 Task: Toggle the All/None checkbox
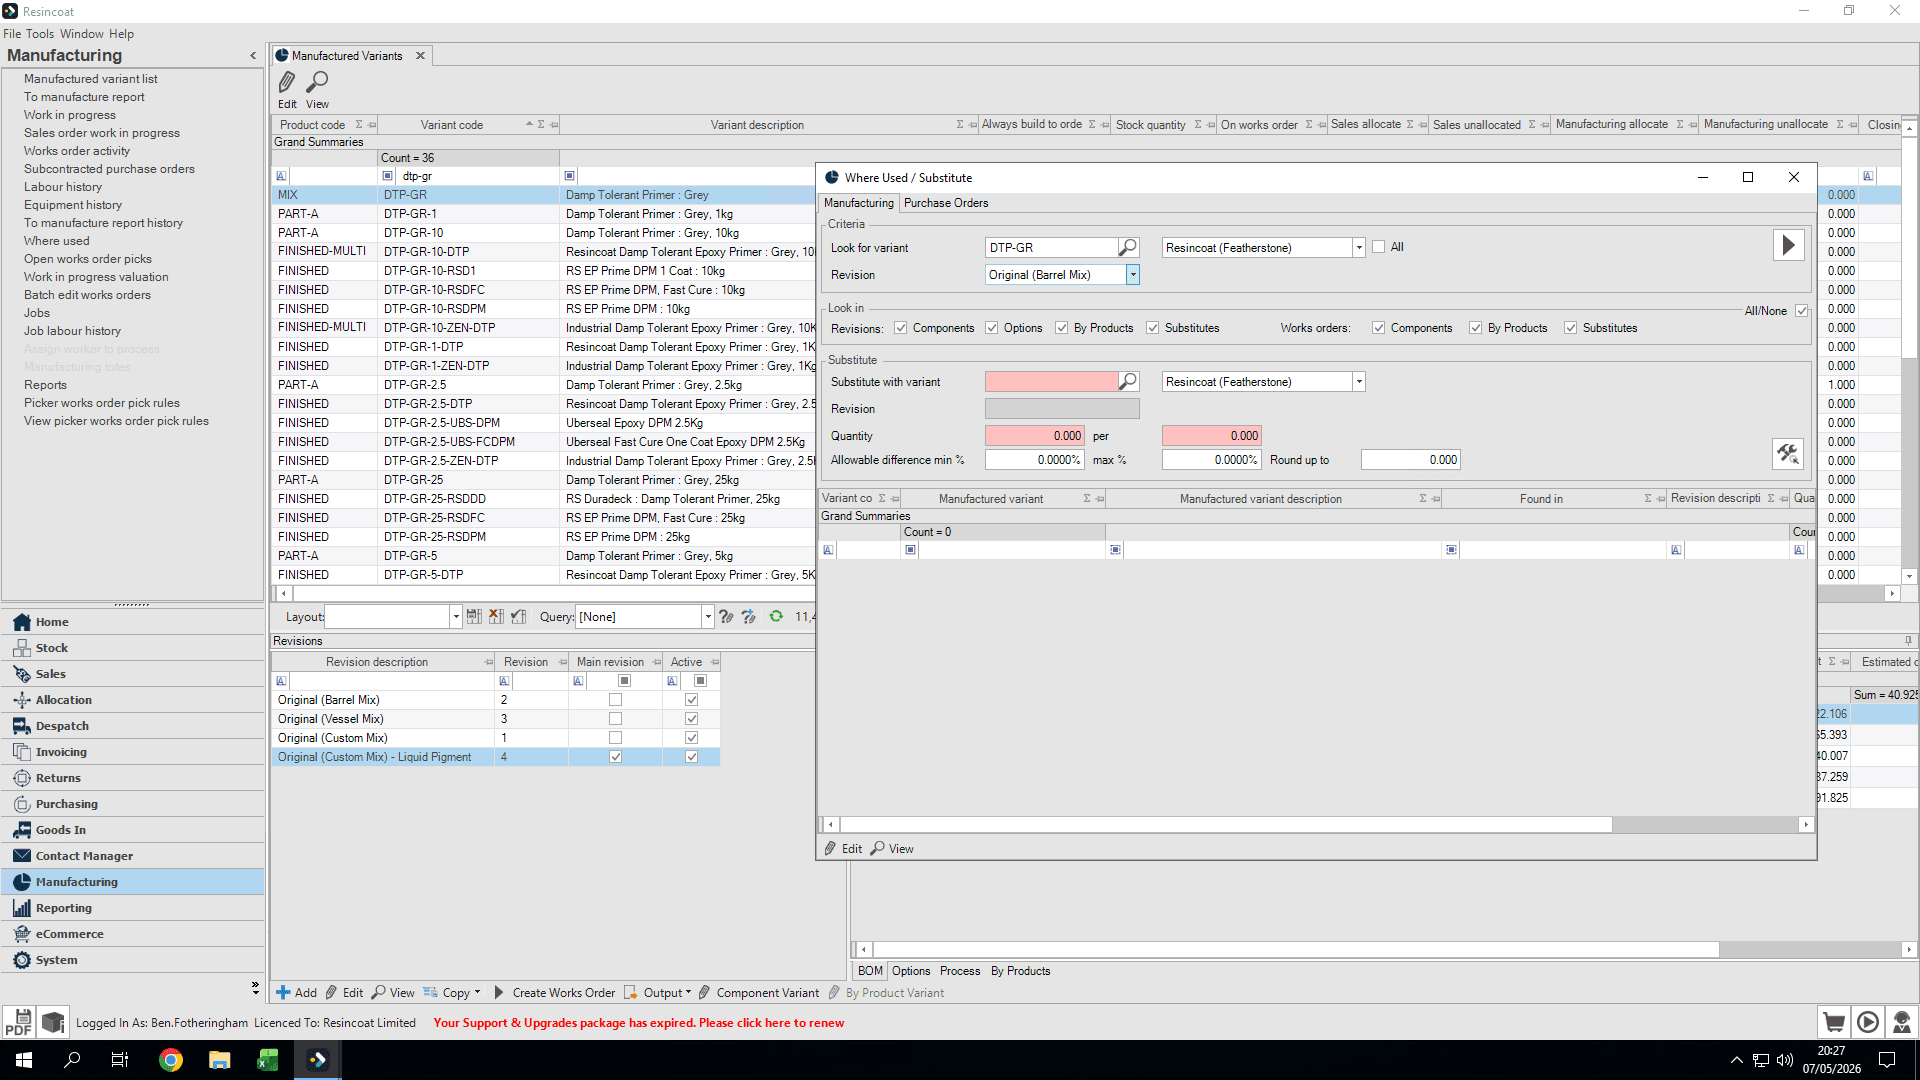1802,311
